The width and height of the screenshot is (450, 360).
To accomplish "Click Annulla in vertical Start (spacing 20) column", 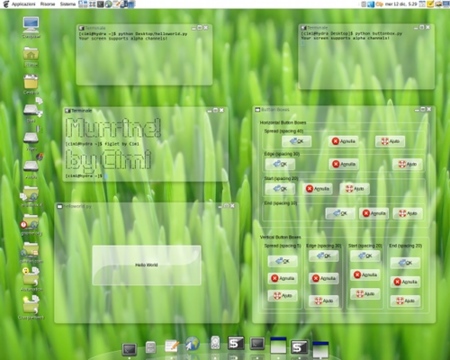I will [x=365, y=275].
